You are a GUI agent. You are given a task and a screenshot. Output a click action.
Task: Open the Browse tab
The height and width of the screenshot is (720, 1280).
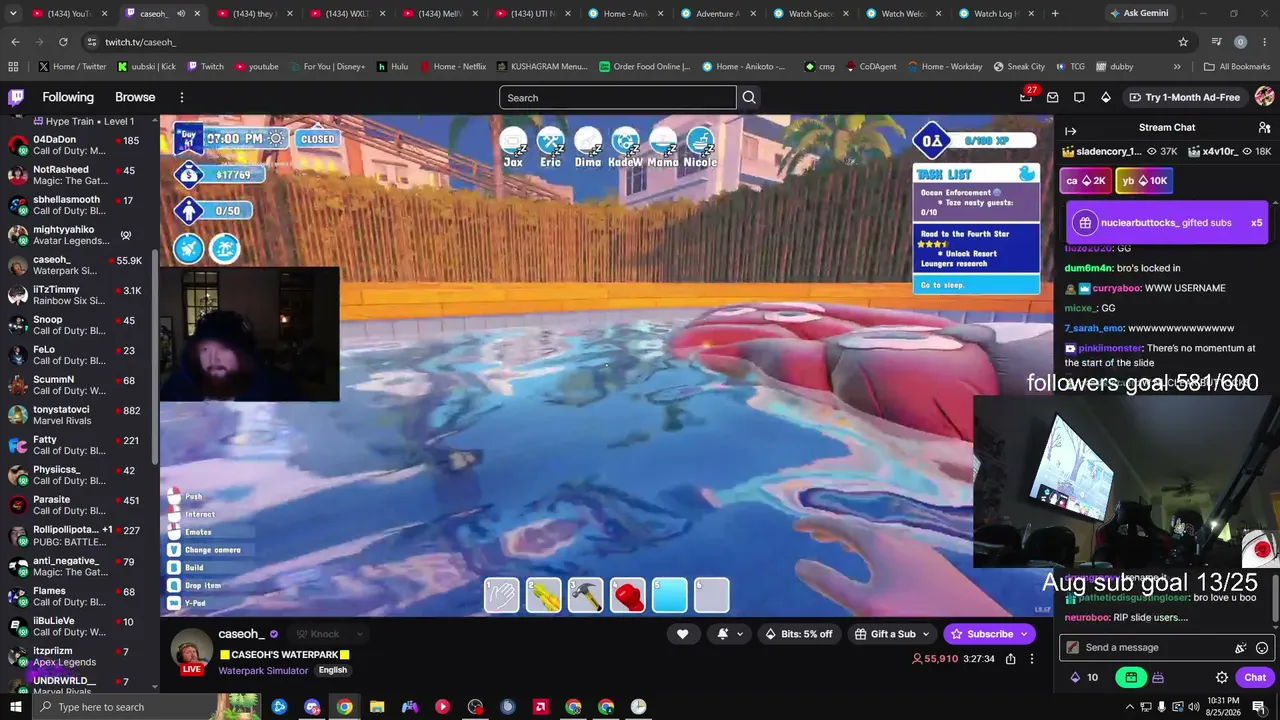pos(135,97)
